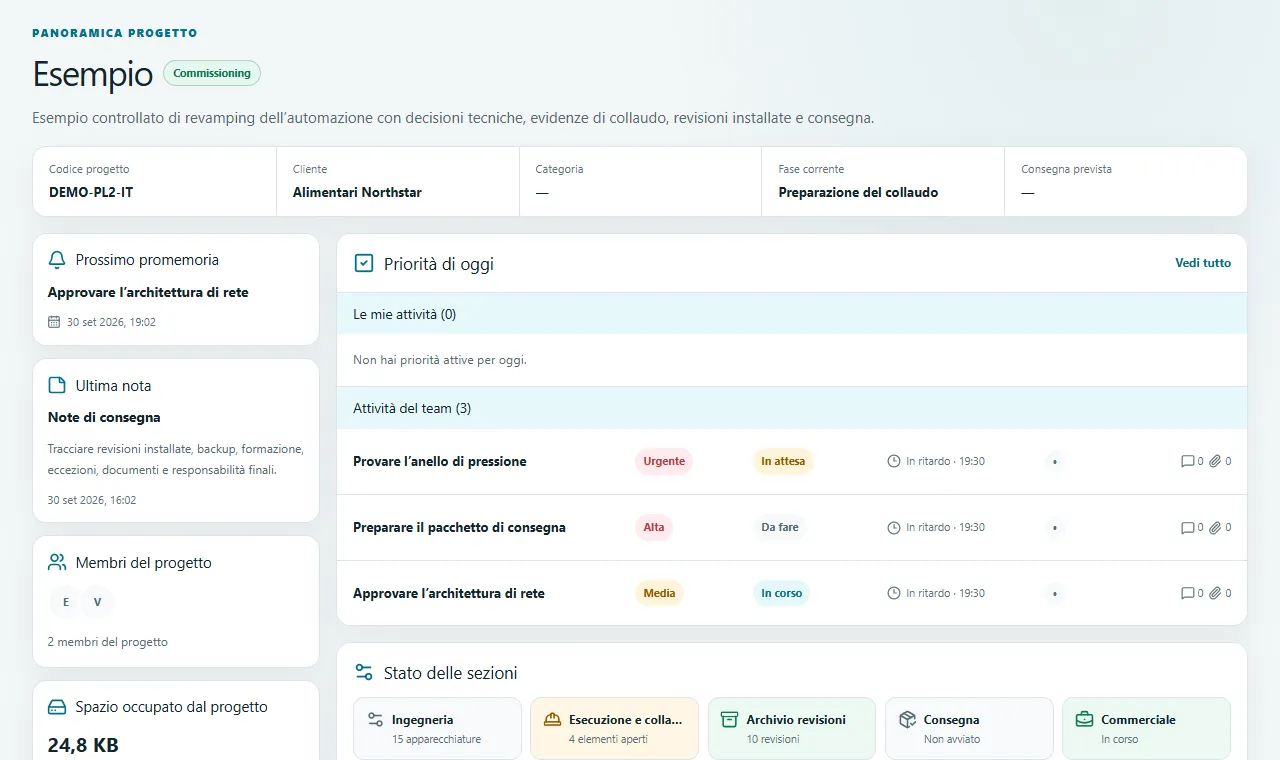The width and height of the screenshot is (1280, 760).
Task: Click the DEMO-PL2-IT project code
Action: click(91, 192)
